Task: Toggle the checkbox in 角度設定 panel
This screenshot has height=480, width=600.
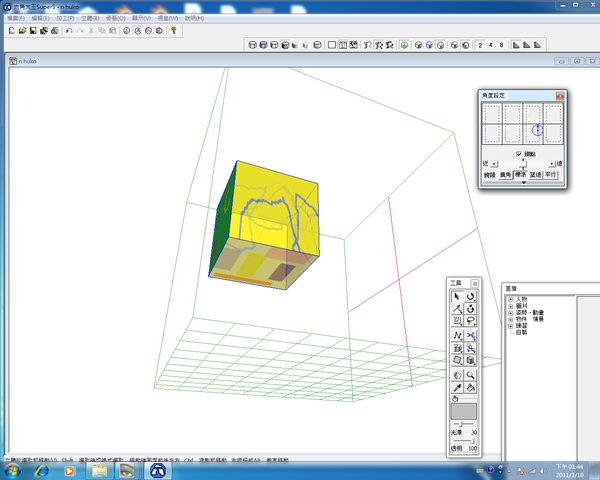Action: click(520, 154)
